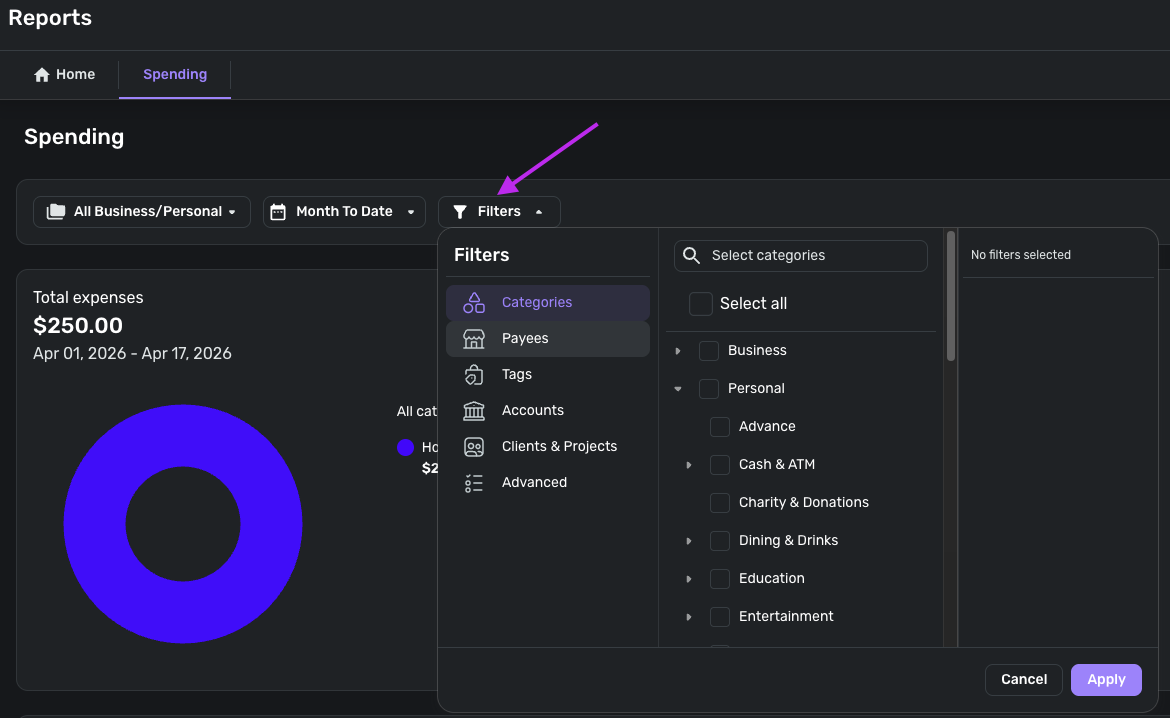Click the Clients & Projects icon

click(x=474, y=446)
